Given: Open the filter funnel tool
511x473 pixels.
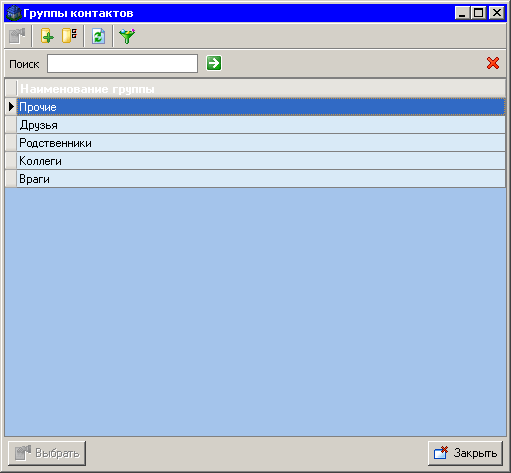Looking at the screenshot, I should 127,36.
